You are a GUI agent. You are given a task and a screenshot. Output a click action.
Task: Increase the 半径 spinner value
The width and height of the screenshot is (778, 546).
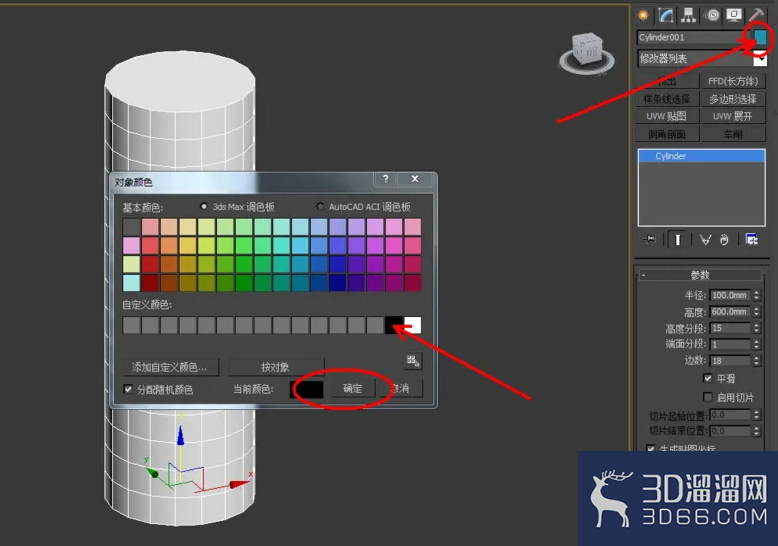(757, 292)
